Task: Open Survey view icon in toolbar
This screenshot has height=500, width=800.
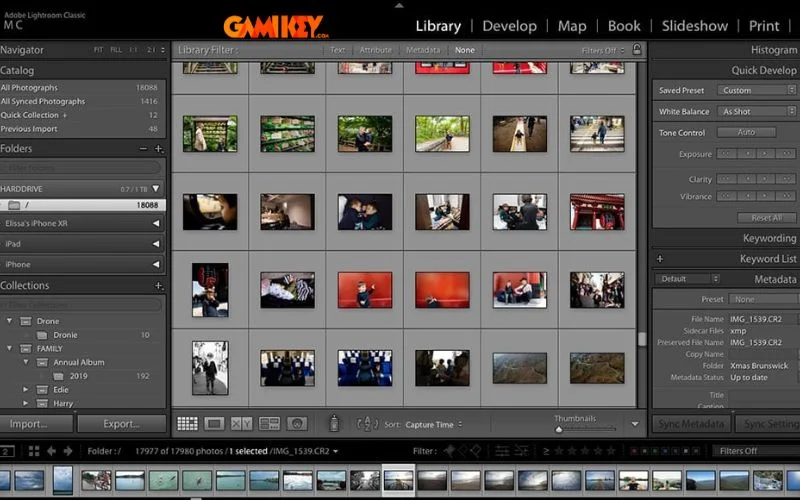Action: coord(269,423)
